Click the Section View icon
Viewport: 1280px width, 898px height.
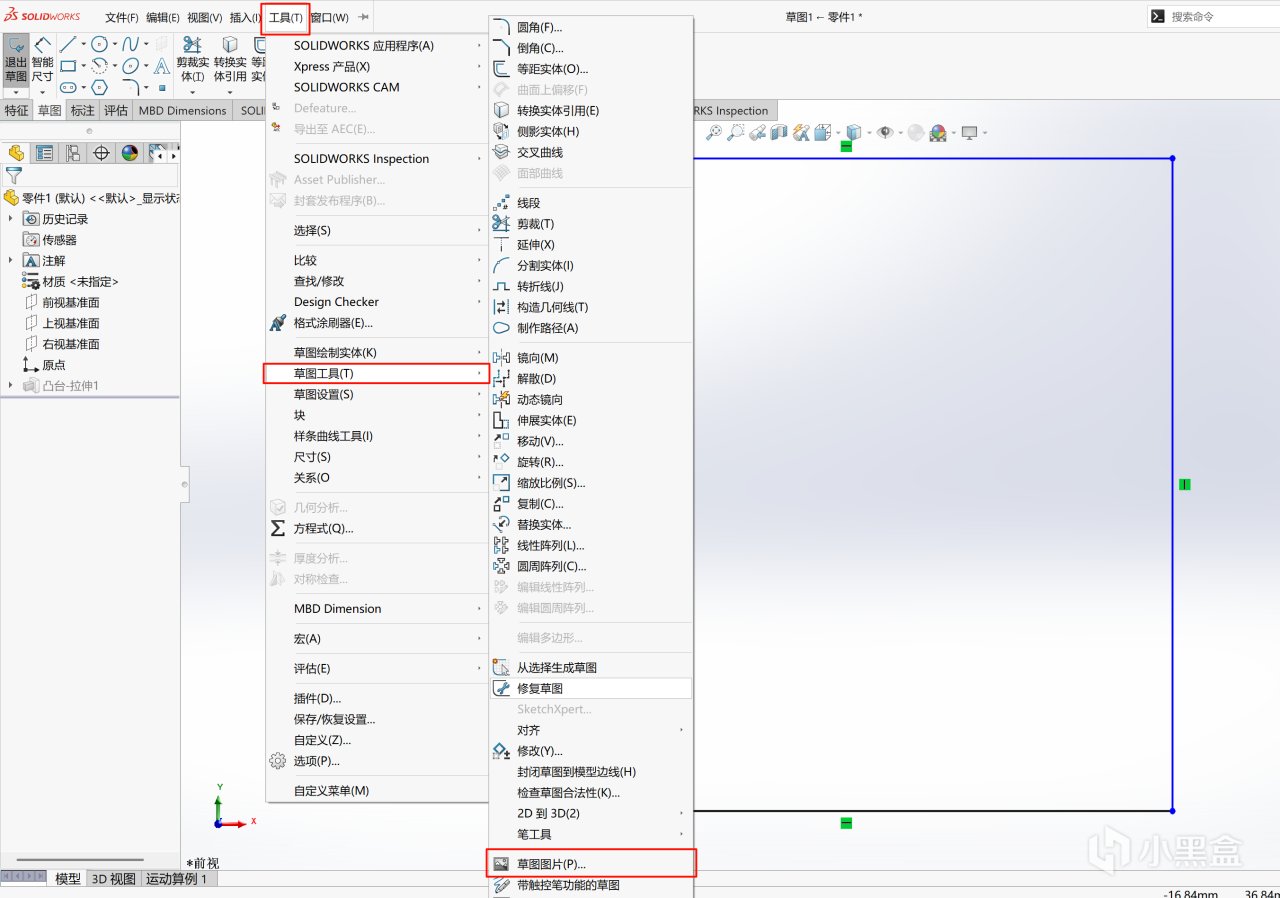779,132
